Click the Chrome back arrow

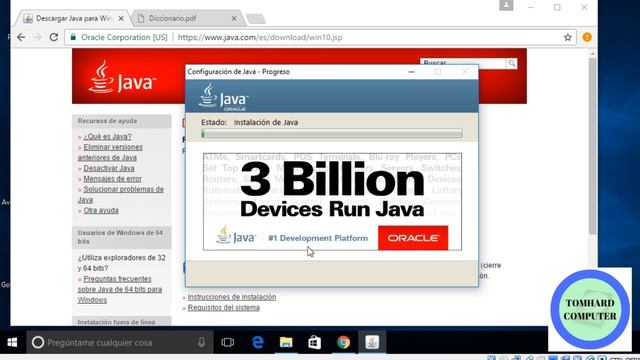(21, 37)
